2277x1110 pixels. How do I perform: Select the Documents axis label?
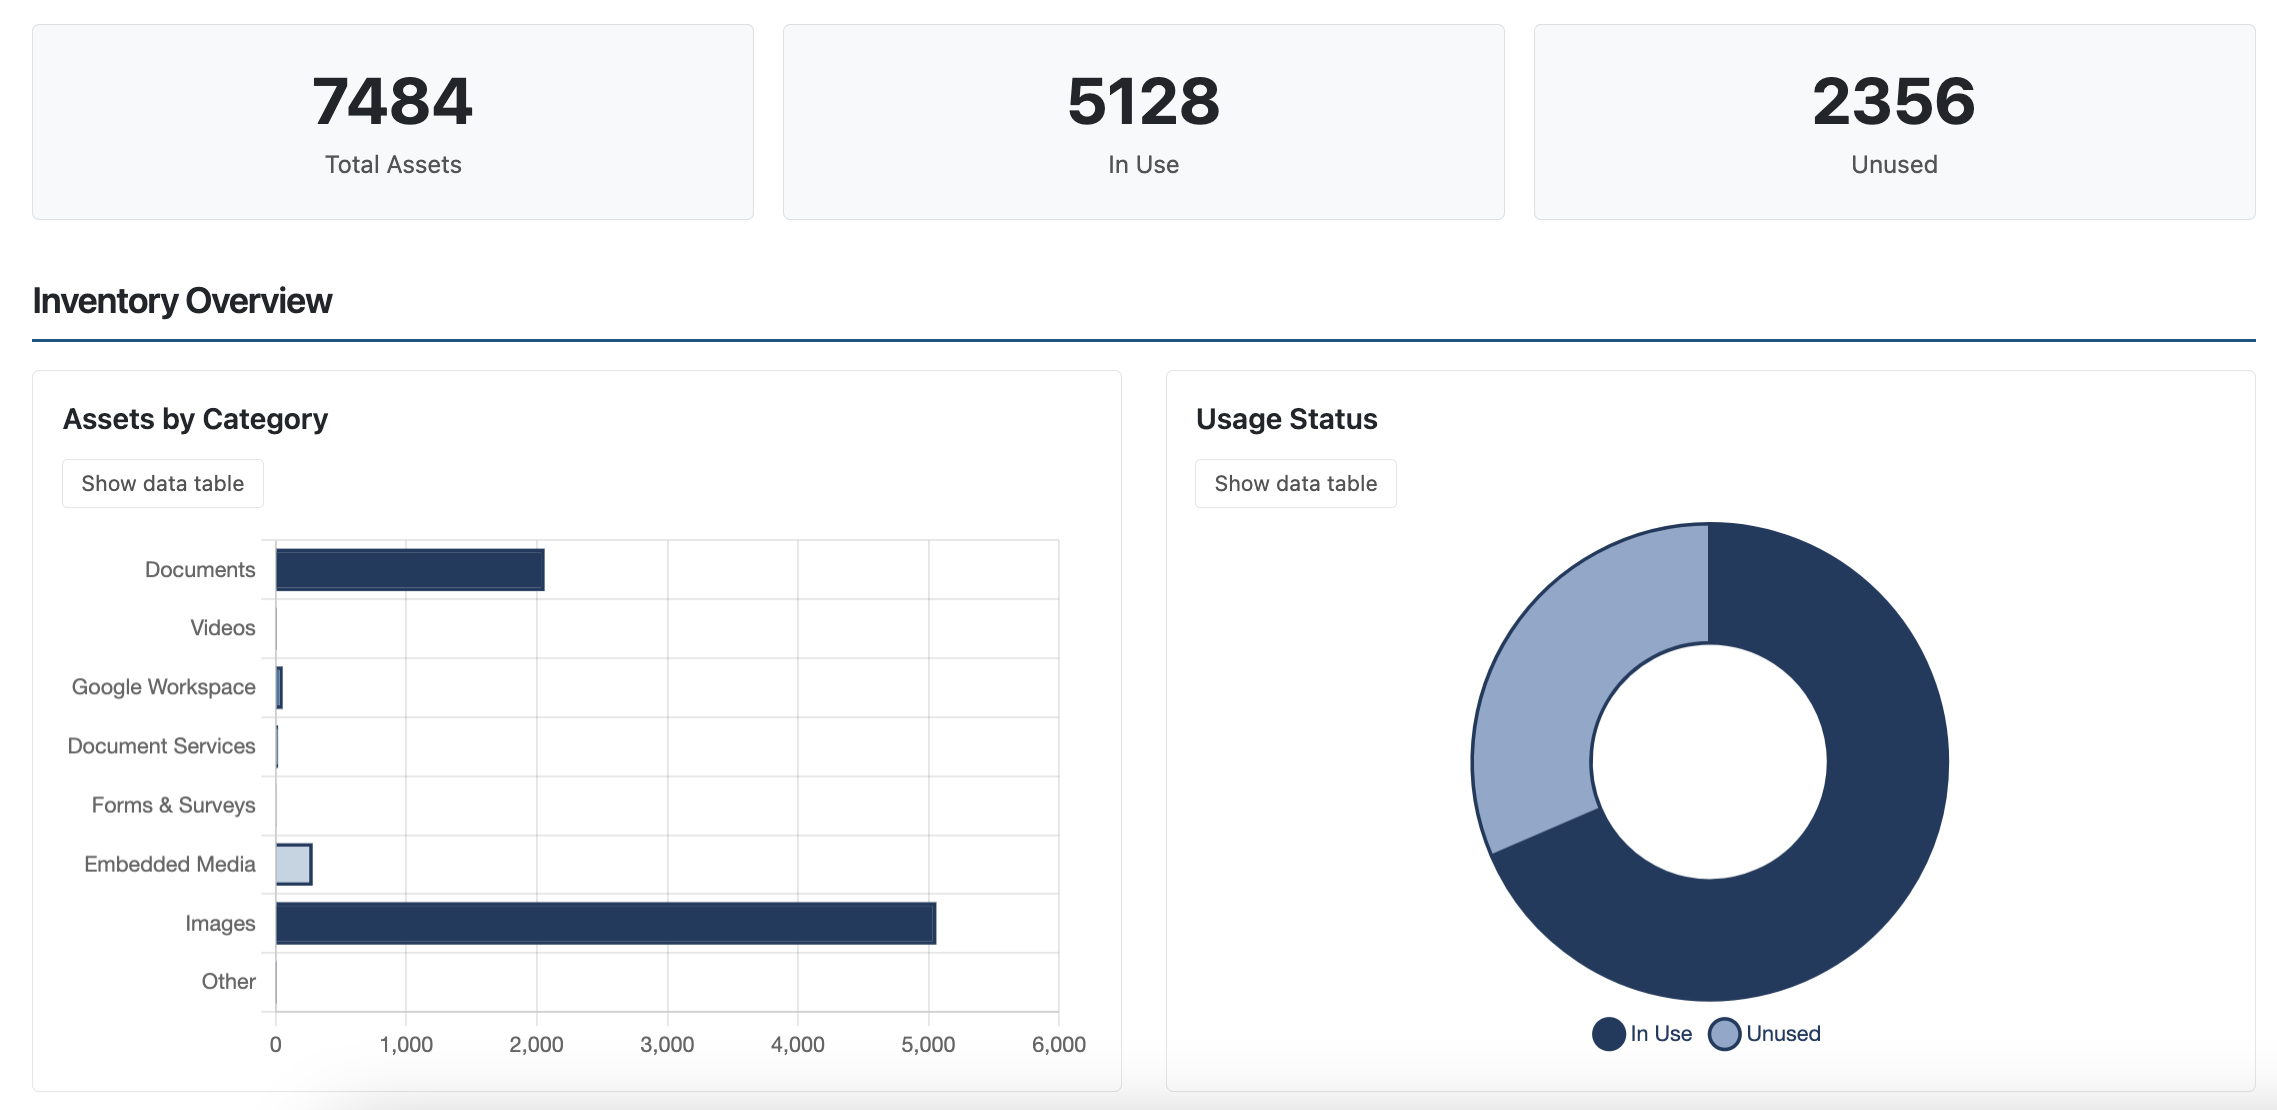pyautogui.click(x=200, y=568)
